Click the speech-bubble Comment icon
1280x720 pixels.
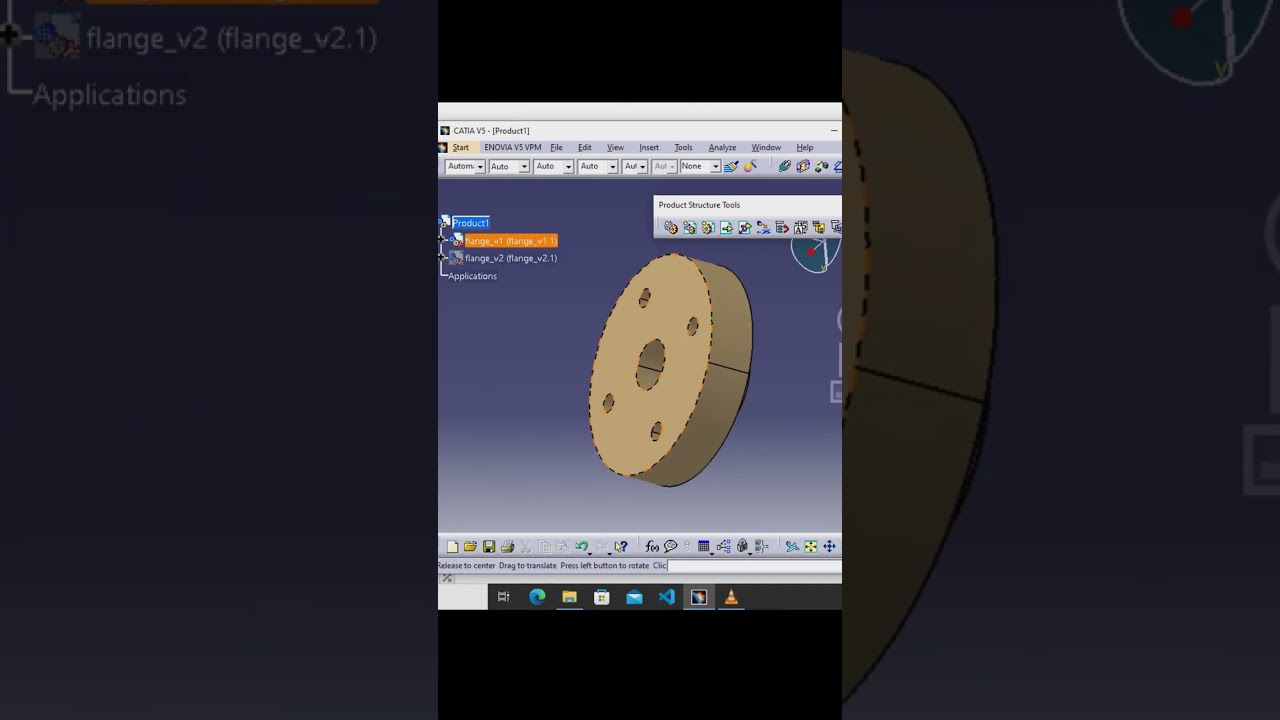click(671, 547)
